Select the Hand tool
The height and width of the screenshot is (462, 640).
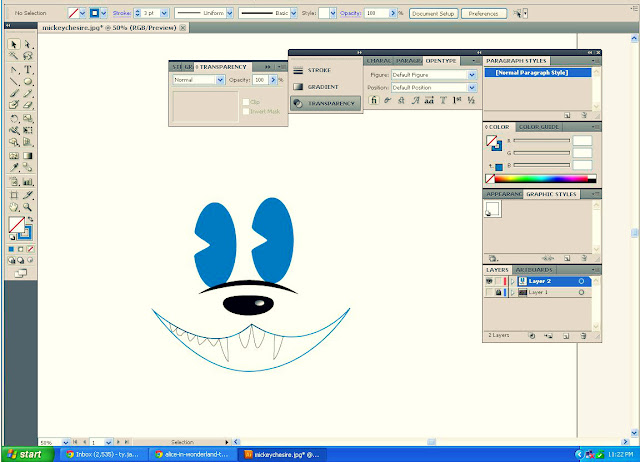(x=13, y=207)
